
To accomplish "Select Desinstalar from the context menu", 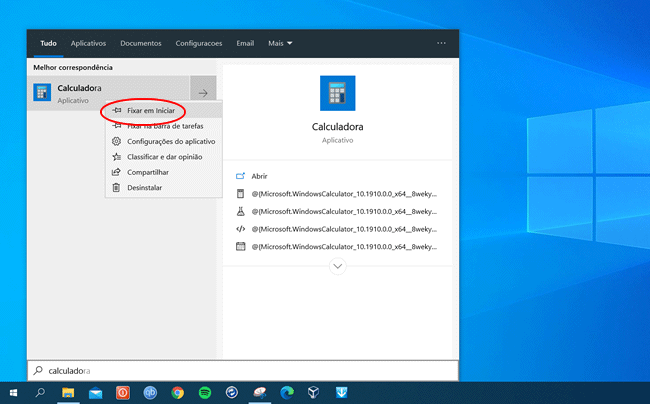I will (144, 187).
